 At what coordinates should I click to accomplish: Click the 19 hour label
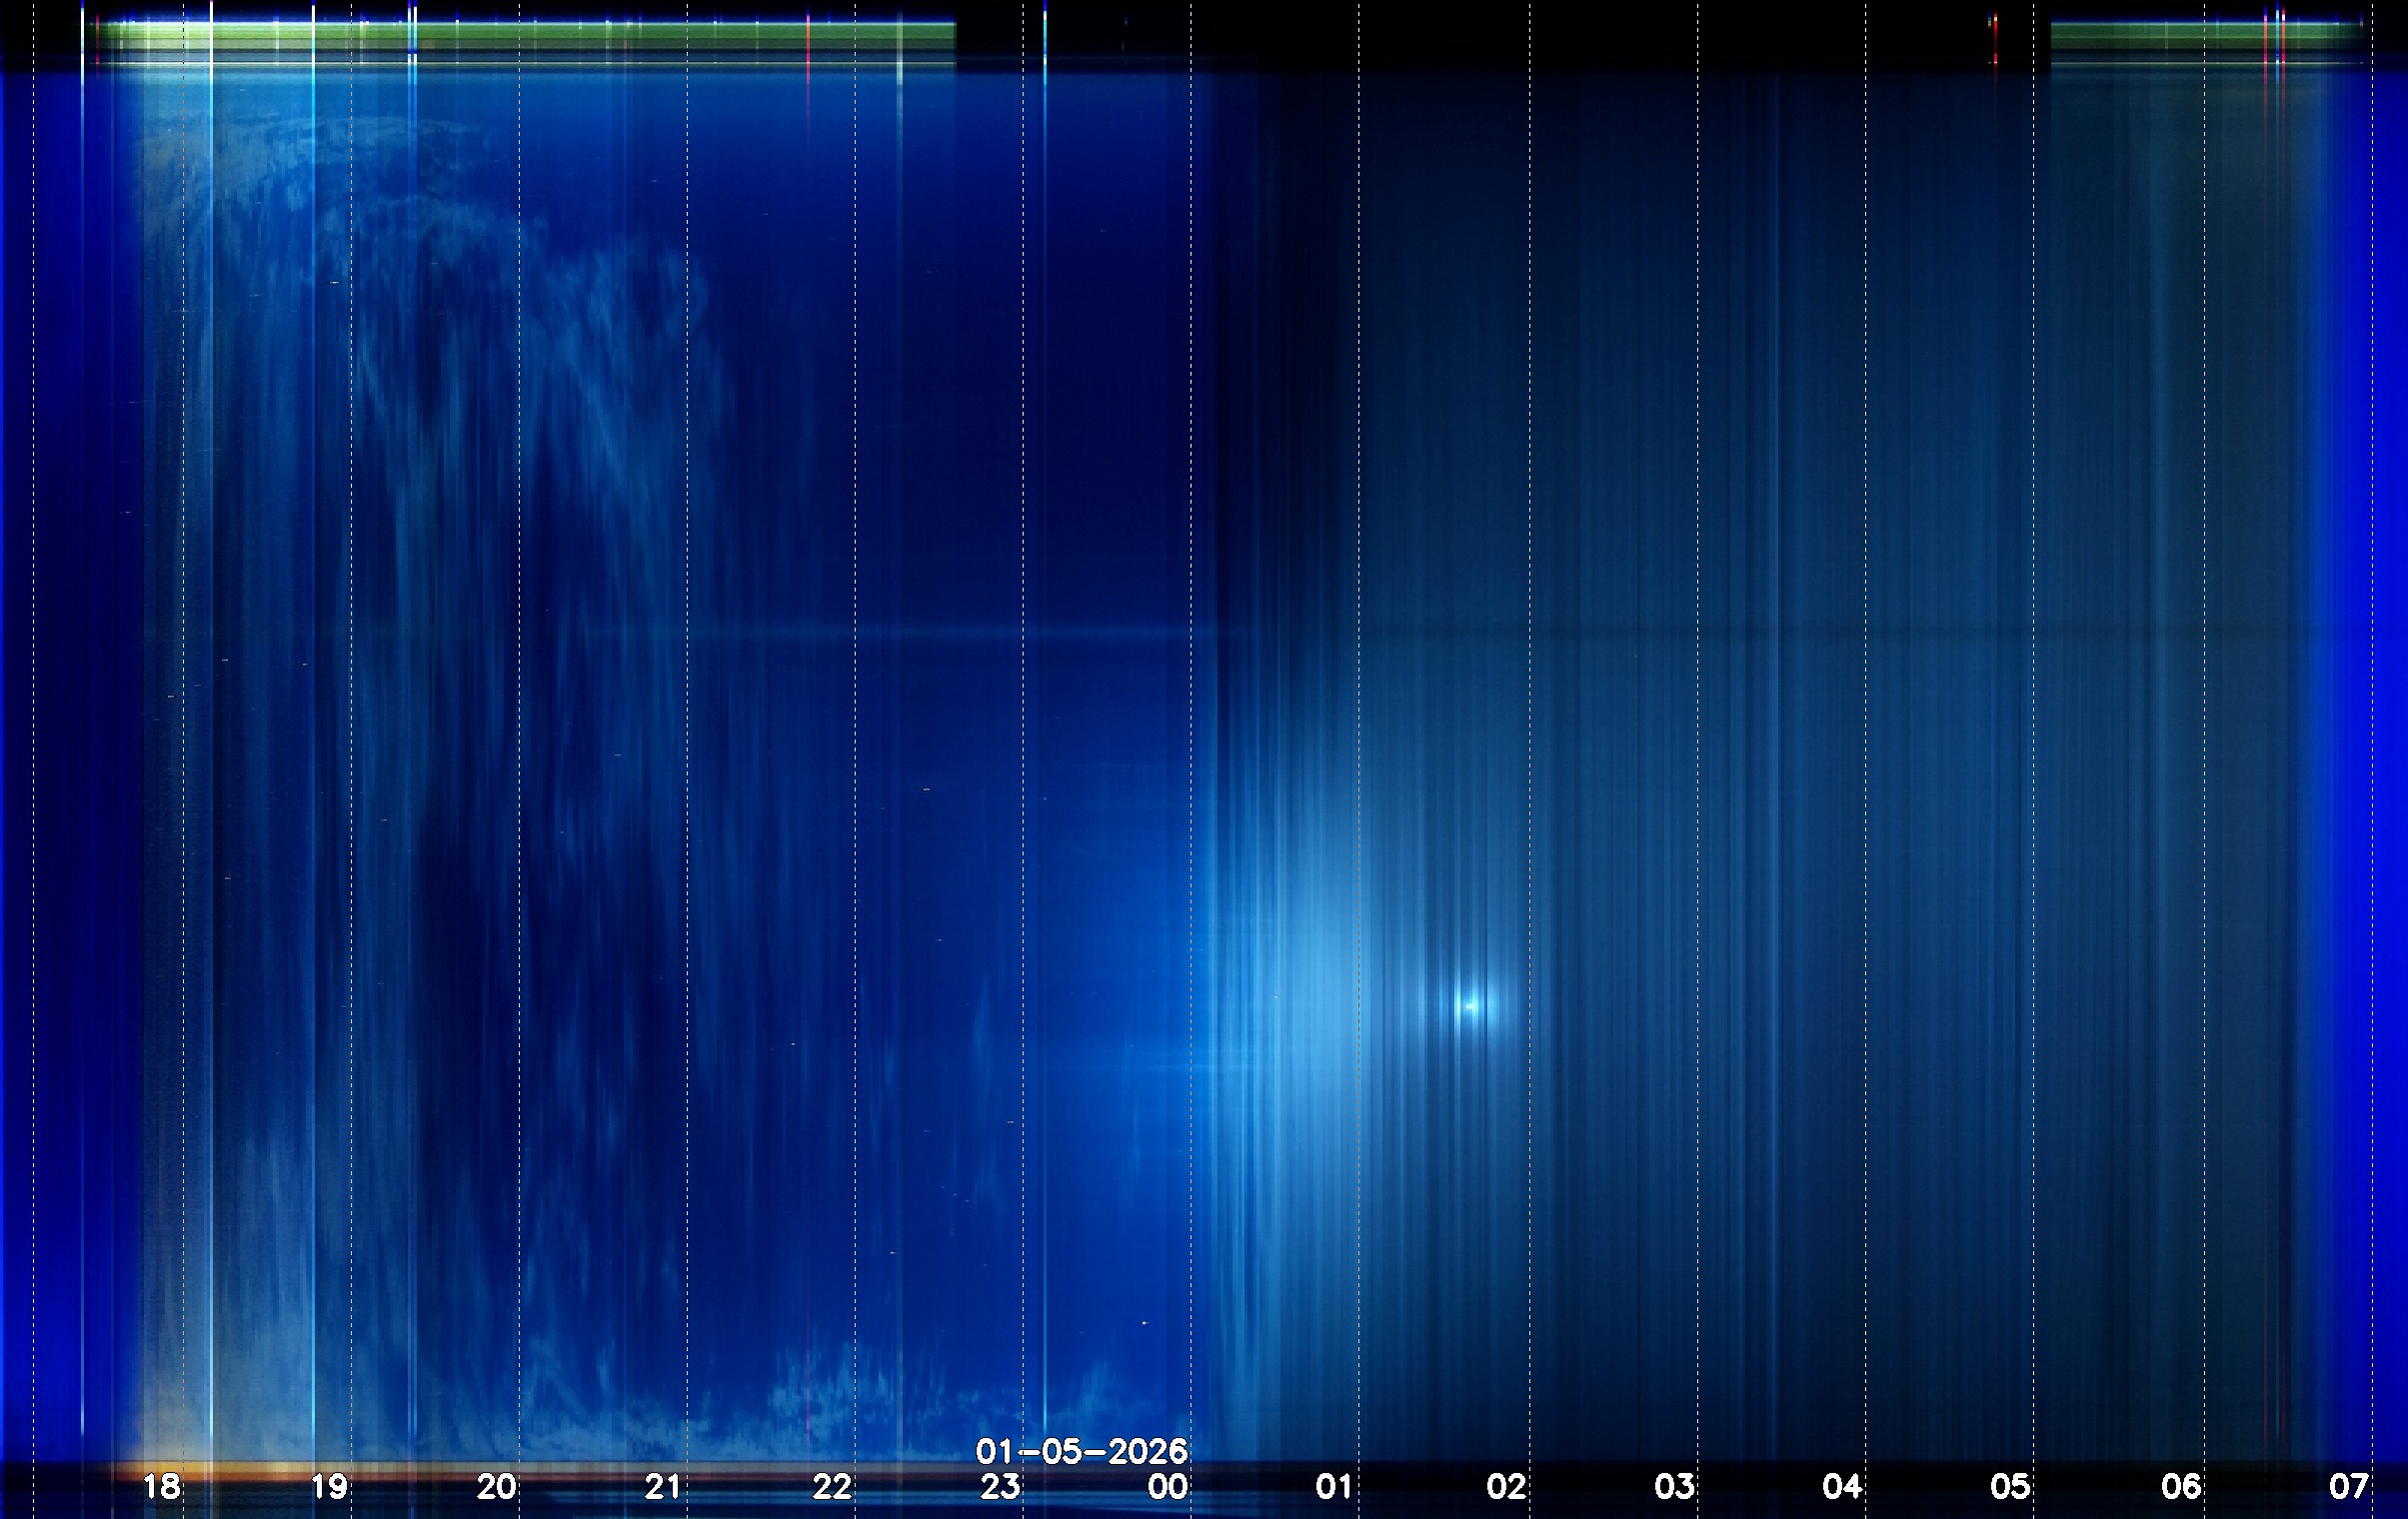(x=329, y=1487)
